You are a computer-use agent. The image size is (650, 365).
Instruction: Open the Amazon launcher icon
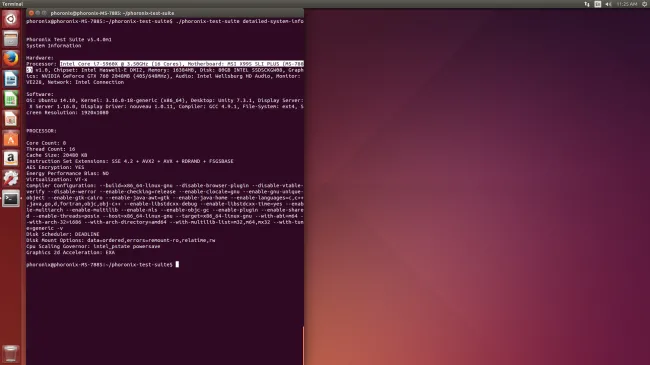coord(11,158)
